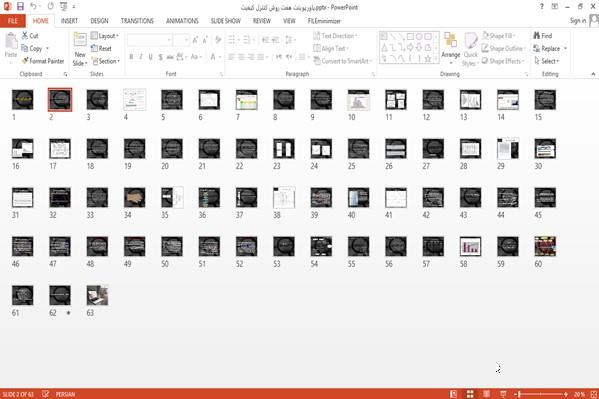Screen dimensions: 599x399
Task: Click the Format Painter brush icon
Action: pos(25,61)
